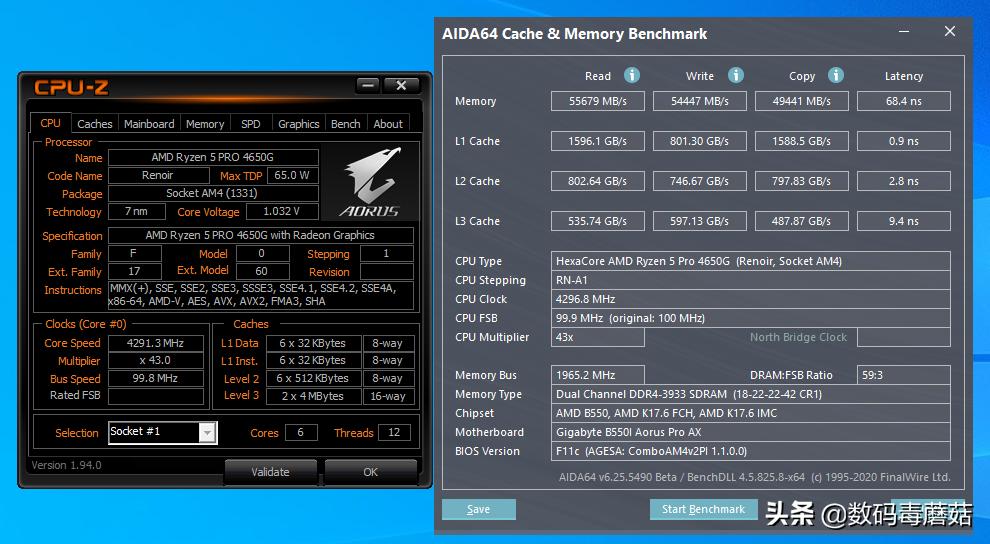The width and height of the screenshot is (990, 544).
Task: Click the processor Name field in CPU-Z
Action: pyautogui.click(x=213, y=157)
